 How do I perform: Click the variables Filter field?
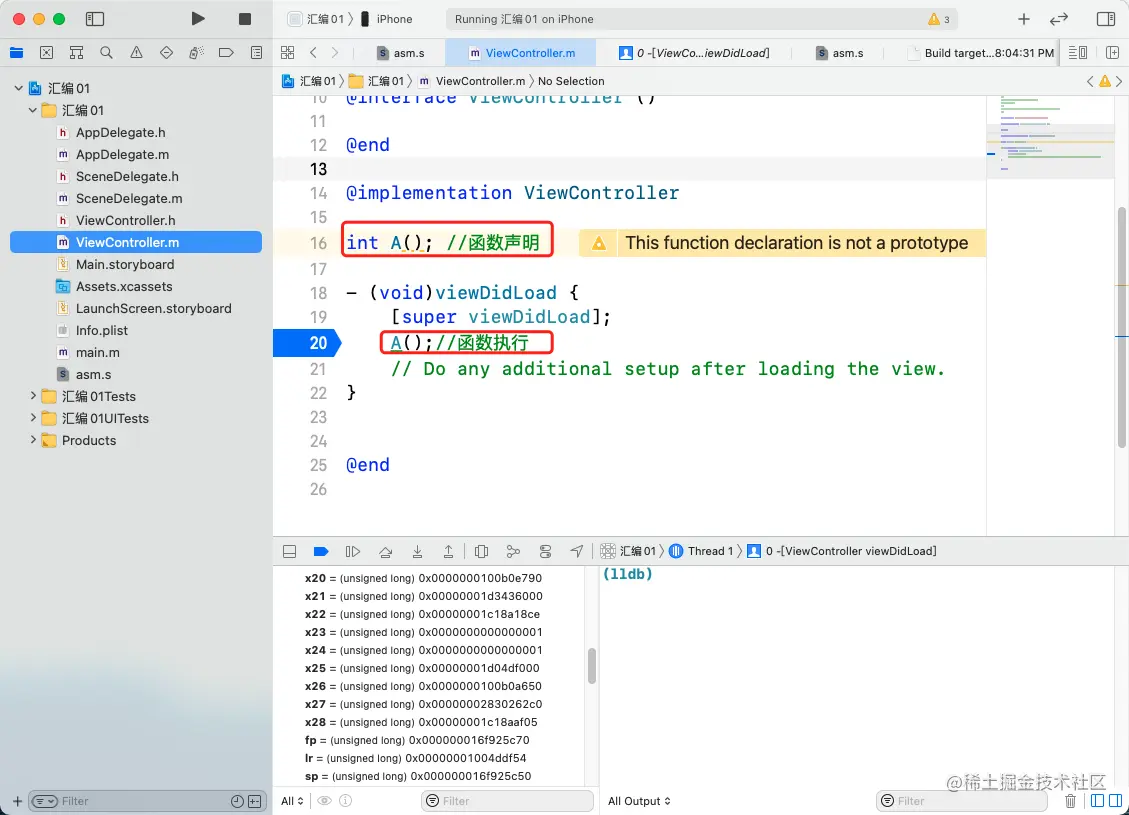tap(507, 801)
